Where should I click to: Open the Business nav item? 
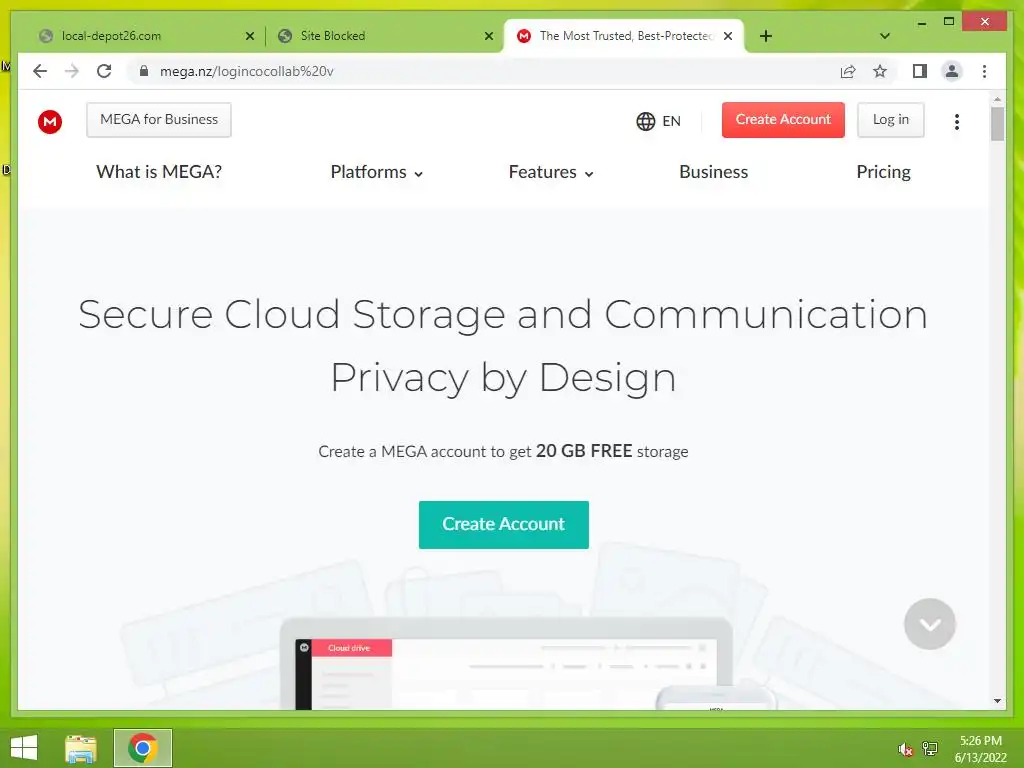tap(713, 172)
